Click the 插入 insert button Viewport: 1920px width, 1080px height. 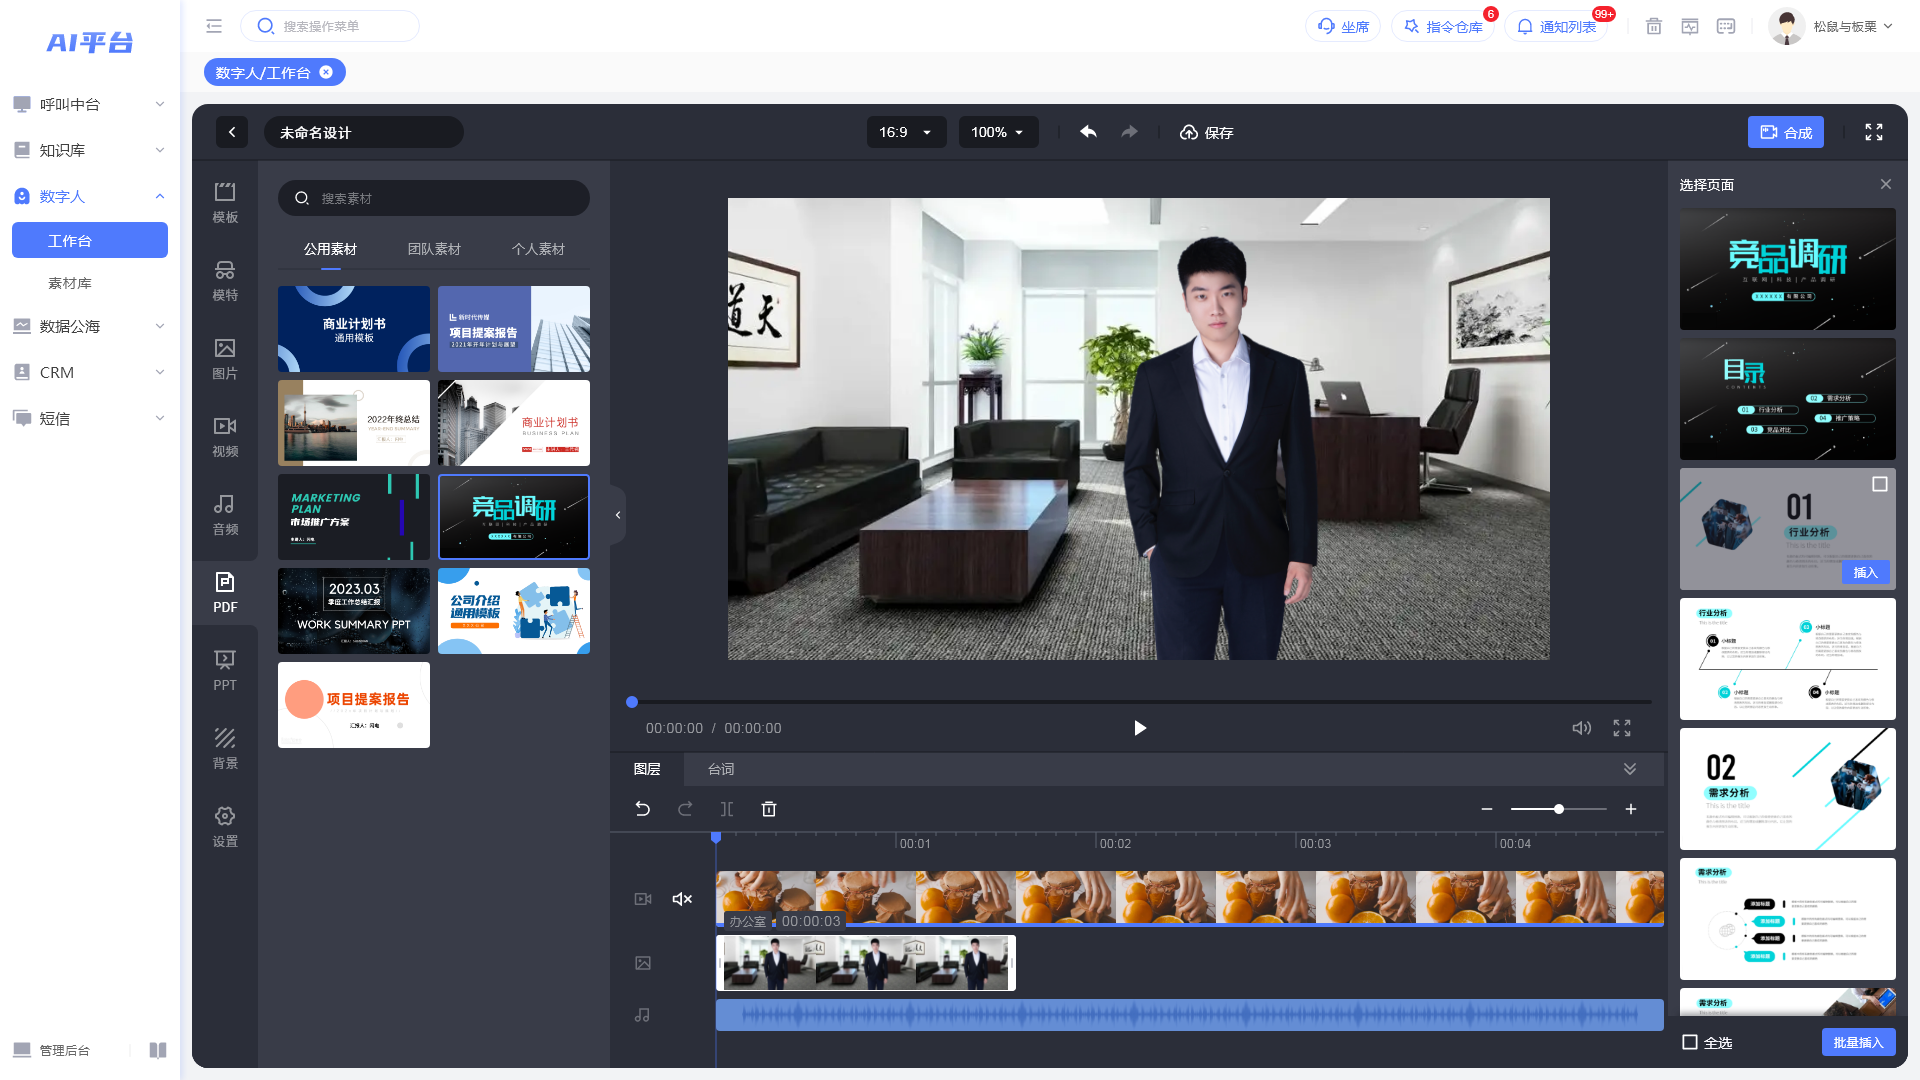pos(1865,572)
